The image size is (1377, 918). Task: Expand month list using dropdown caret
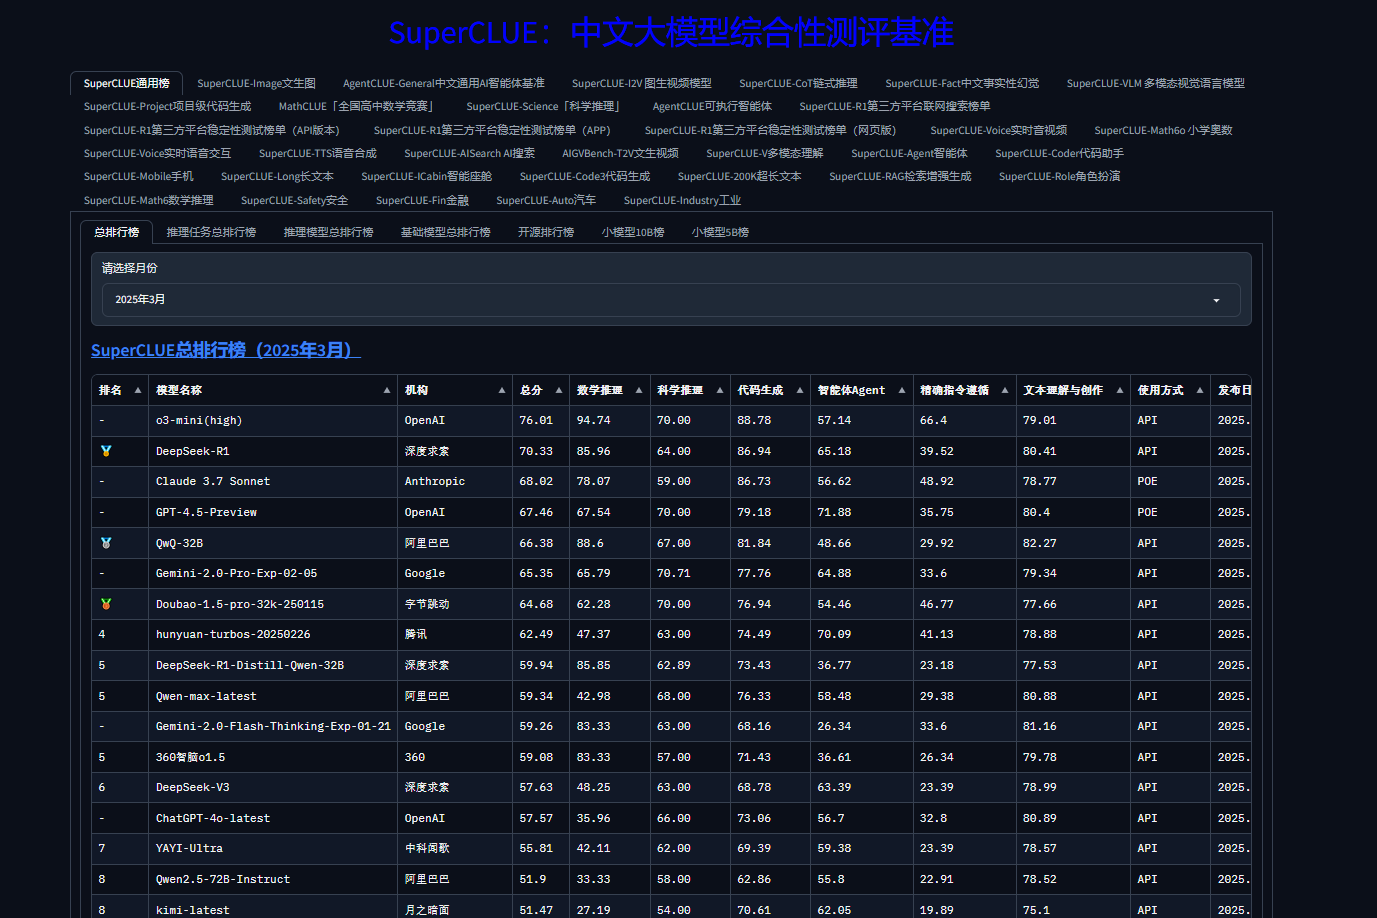(x=1217, y=300)
